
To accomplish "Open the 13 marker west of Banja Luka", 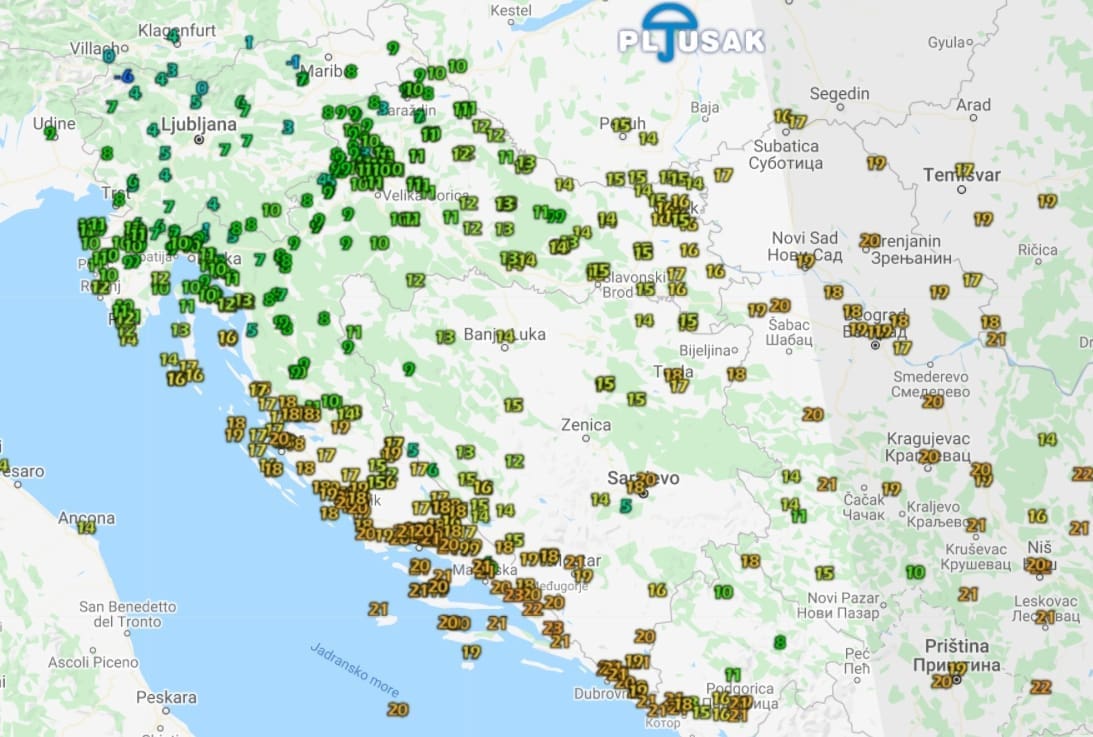I will [x=445, y=337].
